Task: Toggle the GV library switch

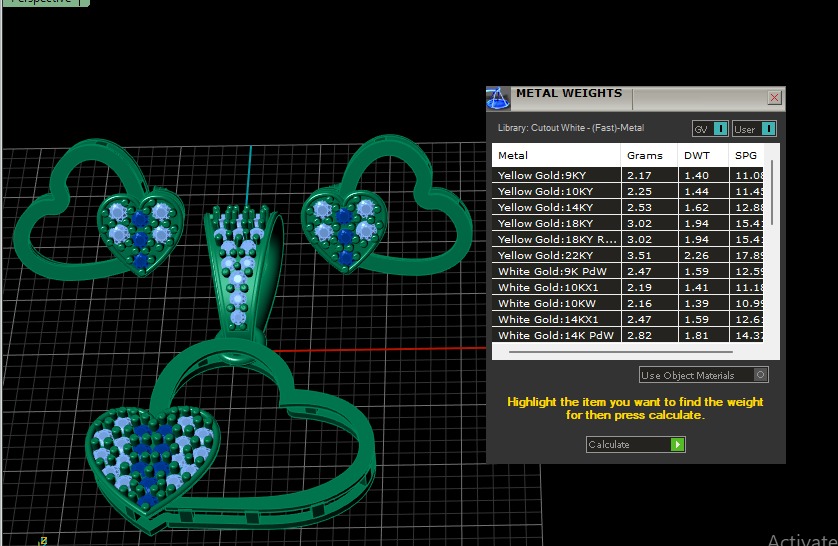Action: pyautogui.click(x=710, y=129)
